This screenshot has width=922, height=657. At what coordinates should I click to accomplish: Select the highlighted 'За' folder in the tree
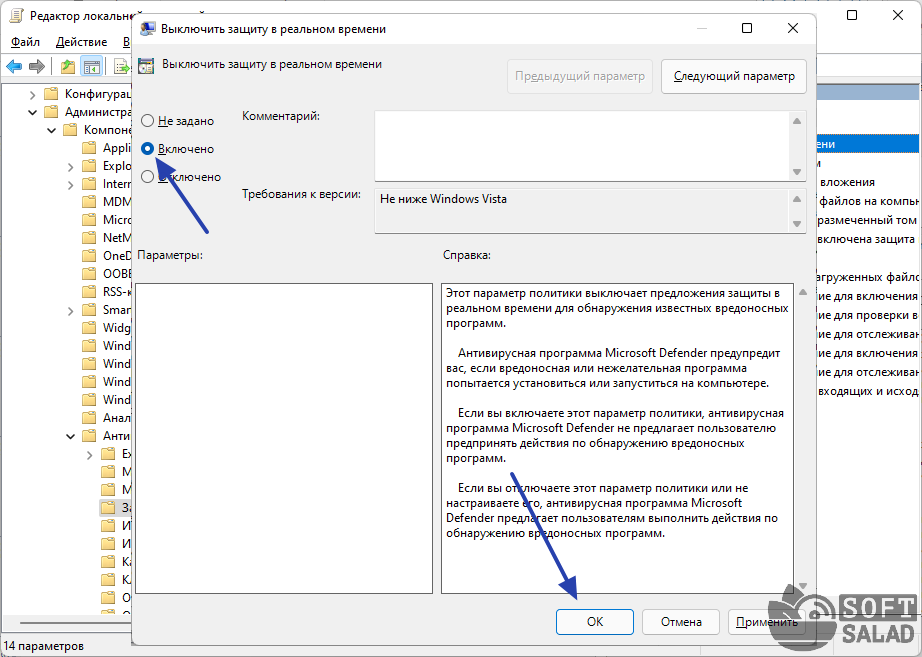(x=116, y=508)
